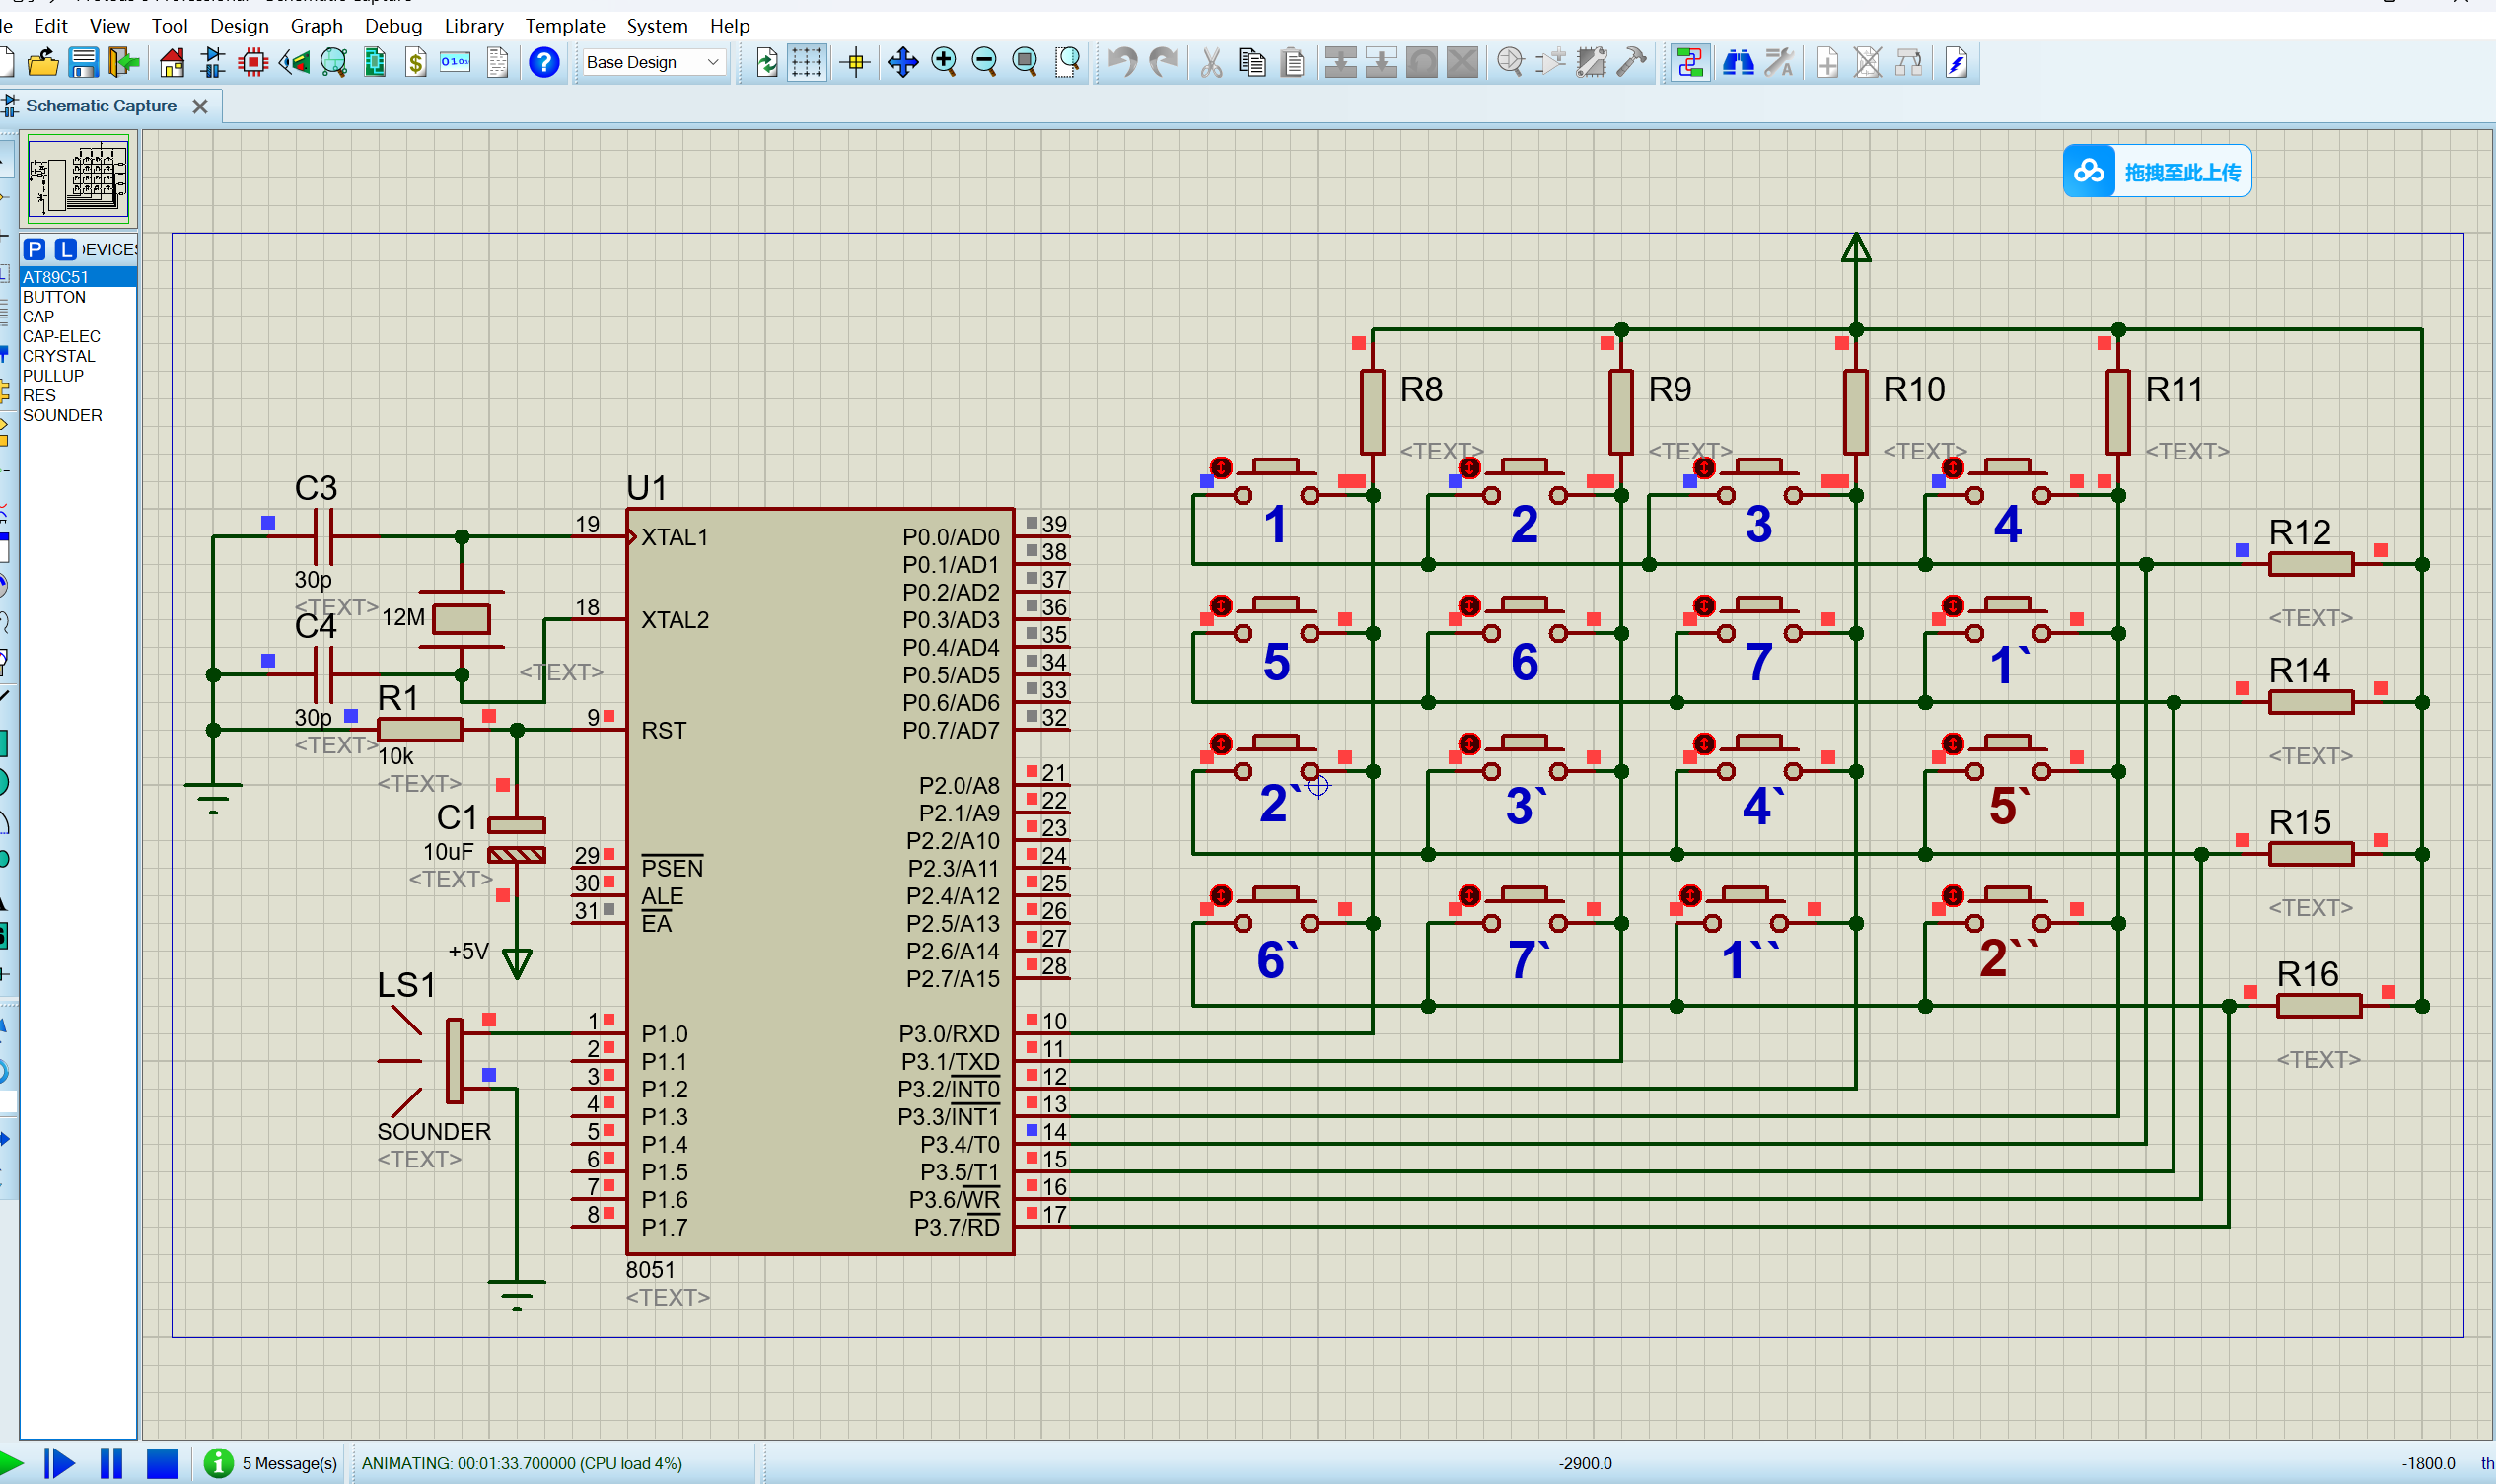The width and height of the screenshot is (2496, 1484).
Task: Open the System menu
Action: (x=657, y=26)
